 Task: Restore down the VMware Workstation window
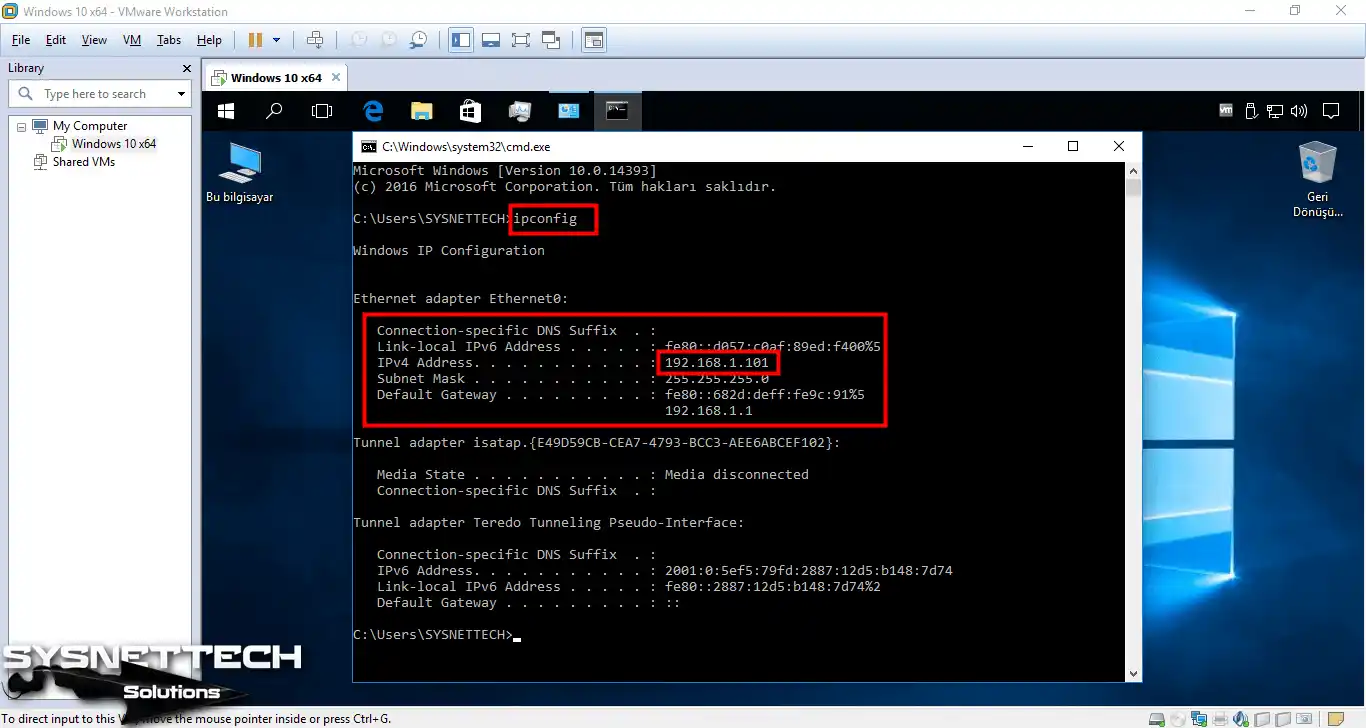[1295, 11]
